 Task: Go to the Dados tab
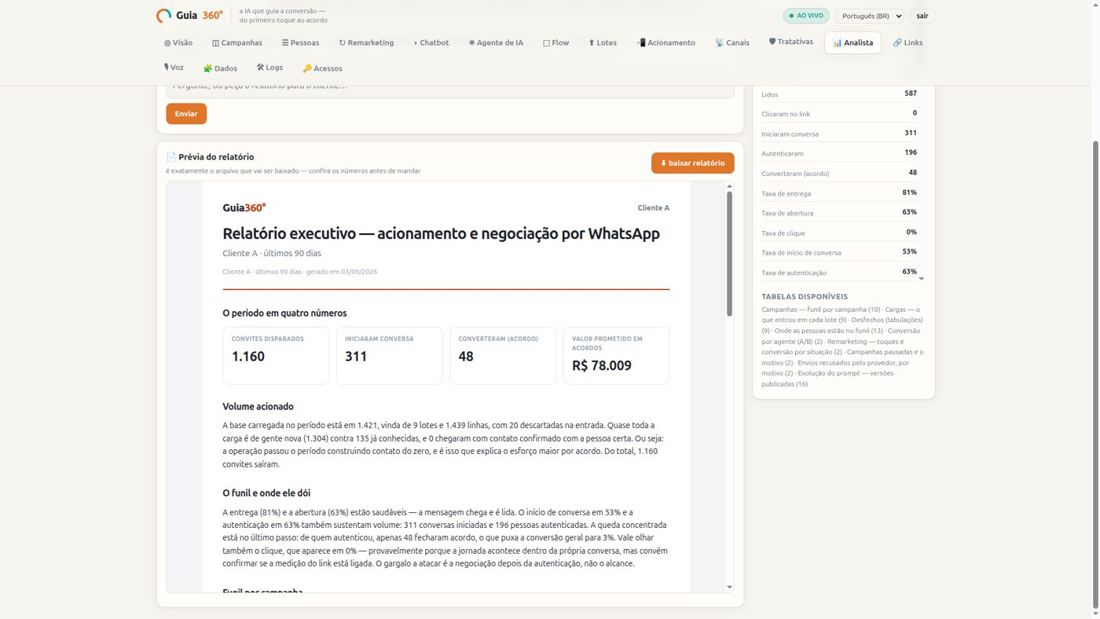coord(220,69)
